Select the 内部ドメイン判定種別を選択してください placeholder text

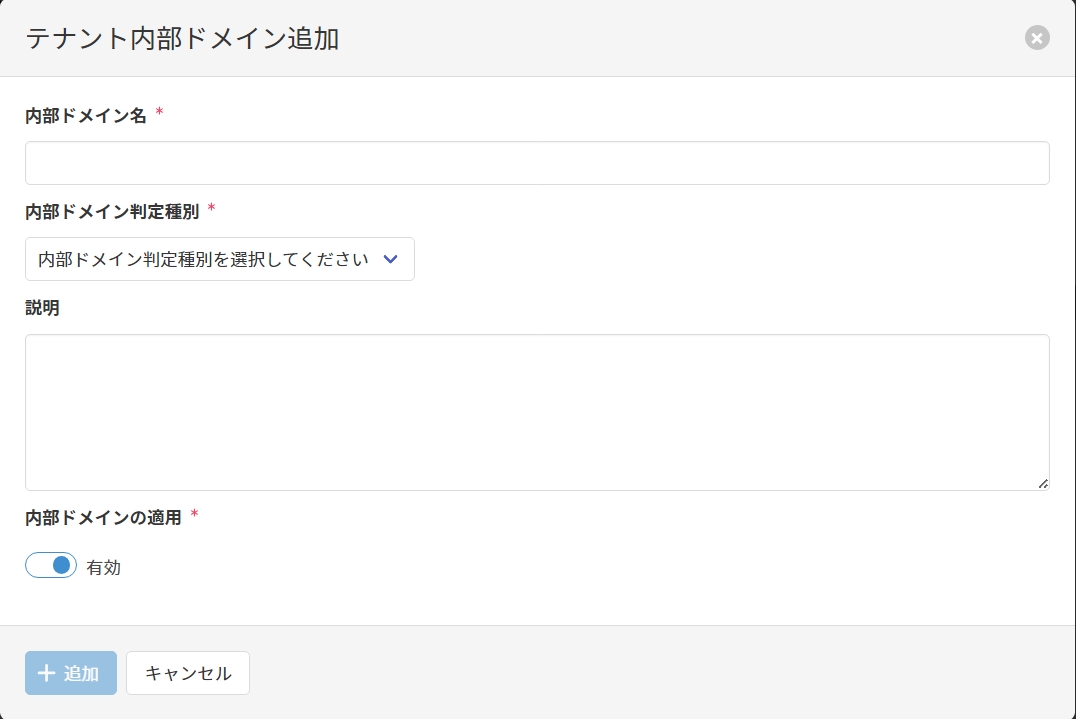coord(204,260)
